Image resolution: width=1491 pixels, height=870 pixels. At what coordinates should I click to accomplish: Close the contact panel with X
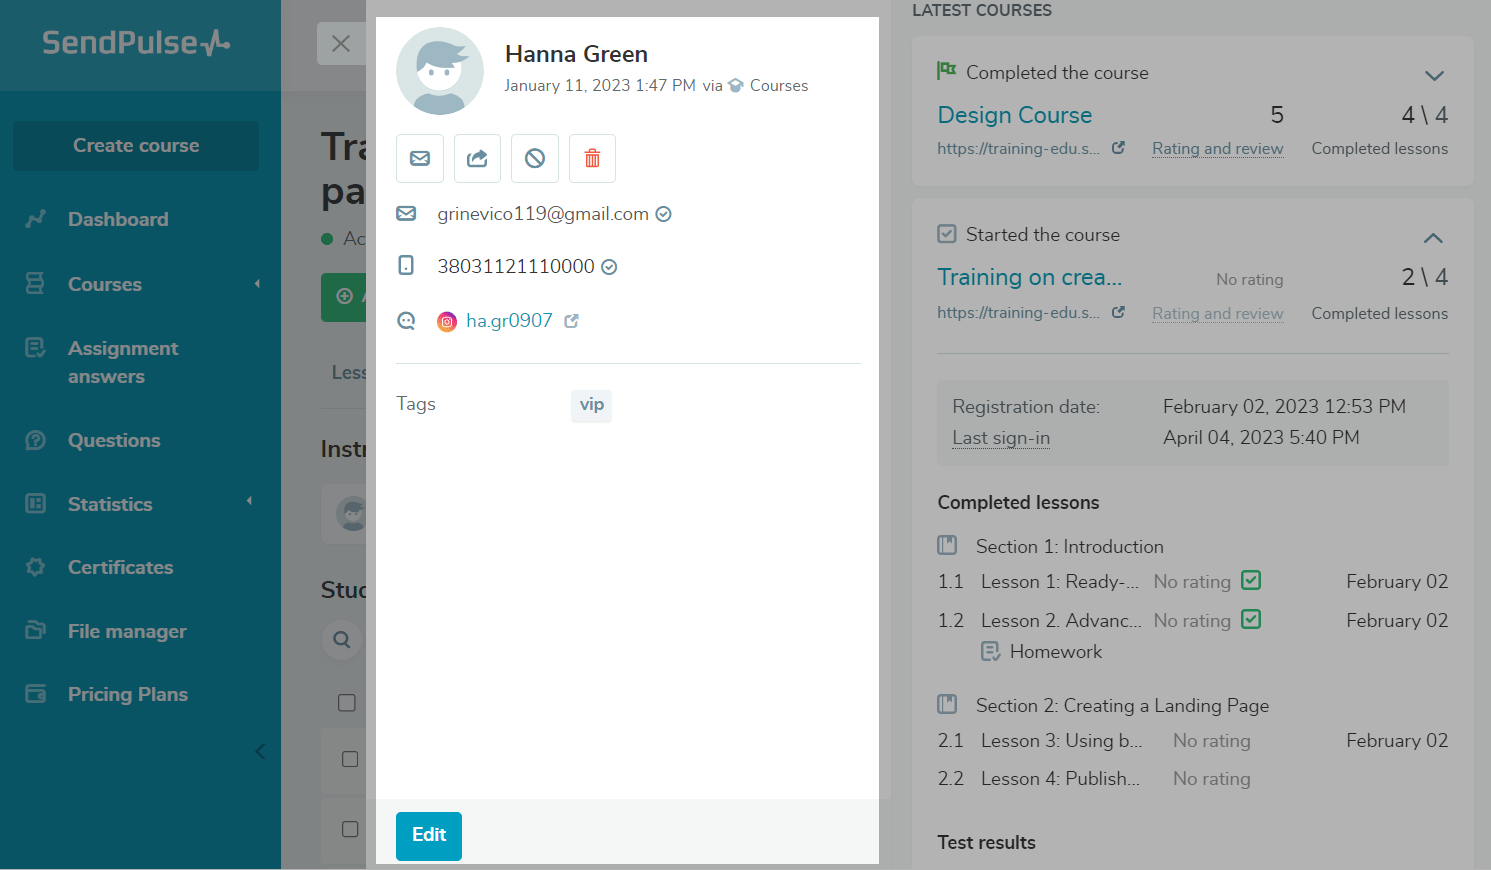pyautogui.click(x=341, y=44)
